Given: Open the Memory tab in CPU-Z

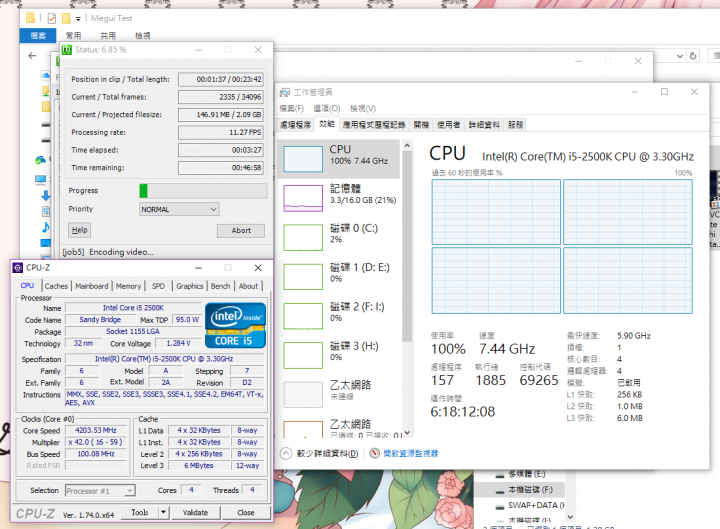Looking at the screenshot, I should [x=129, y=286].
